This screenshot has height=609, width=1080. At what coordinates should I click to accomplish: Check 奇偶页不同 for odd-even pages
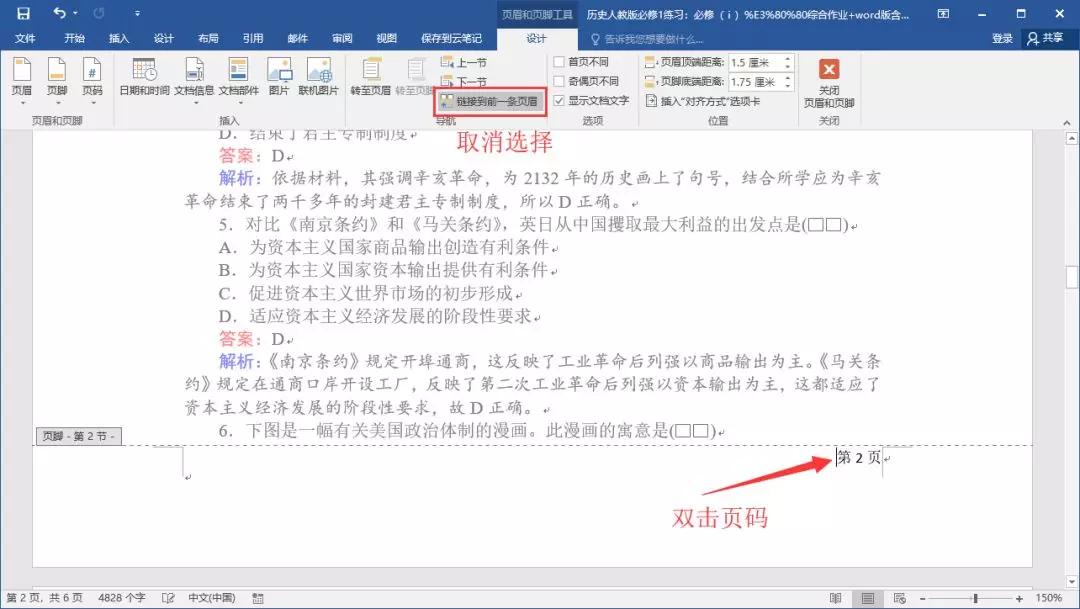click(x=560, y=79)
